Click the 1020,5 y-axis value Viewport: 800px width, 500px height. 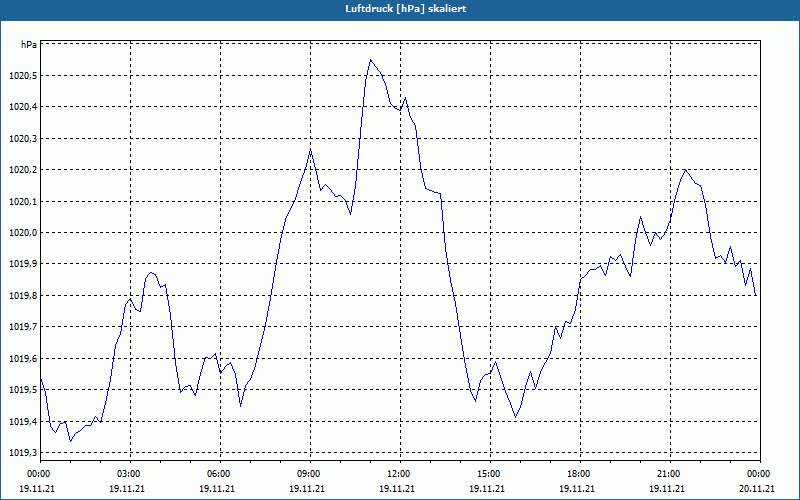(23, 76)
